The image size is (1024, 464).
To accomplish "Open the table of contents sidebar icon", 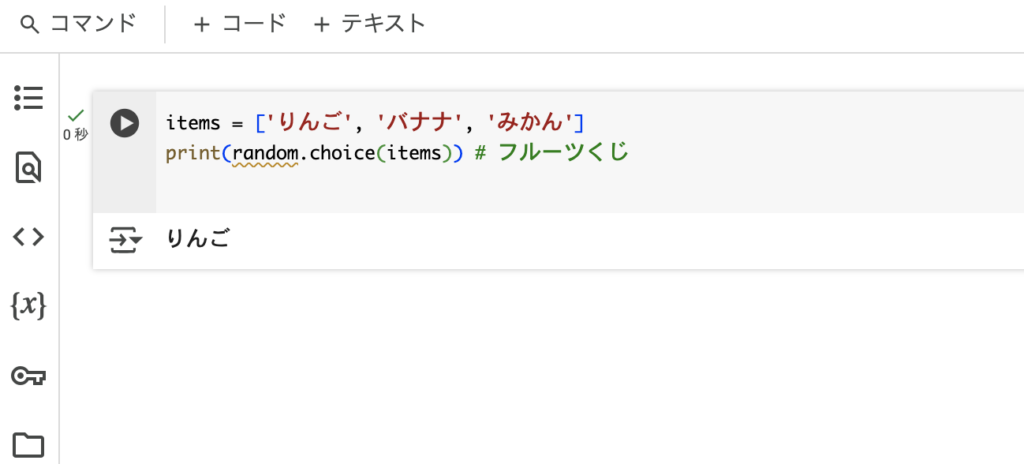I will (x=29, y=98).
